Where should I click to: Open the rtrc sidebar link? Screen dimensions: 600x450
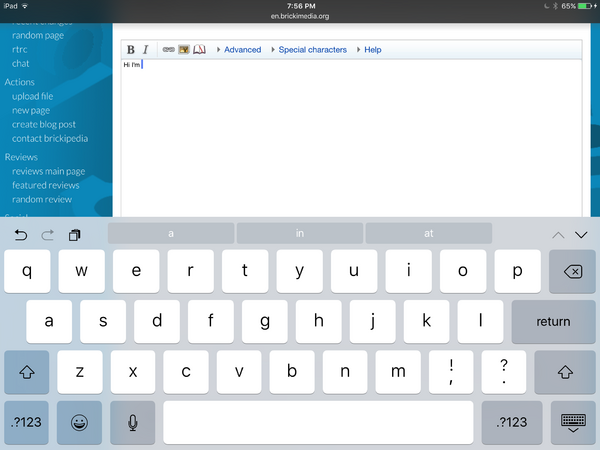click(20, 49)
